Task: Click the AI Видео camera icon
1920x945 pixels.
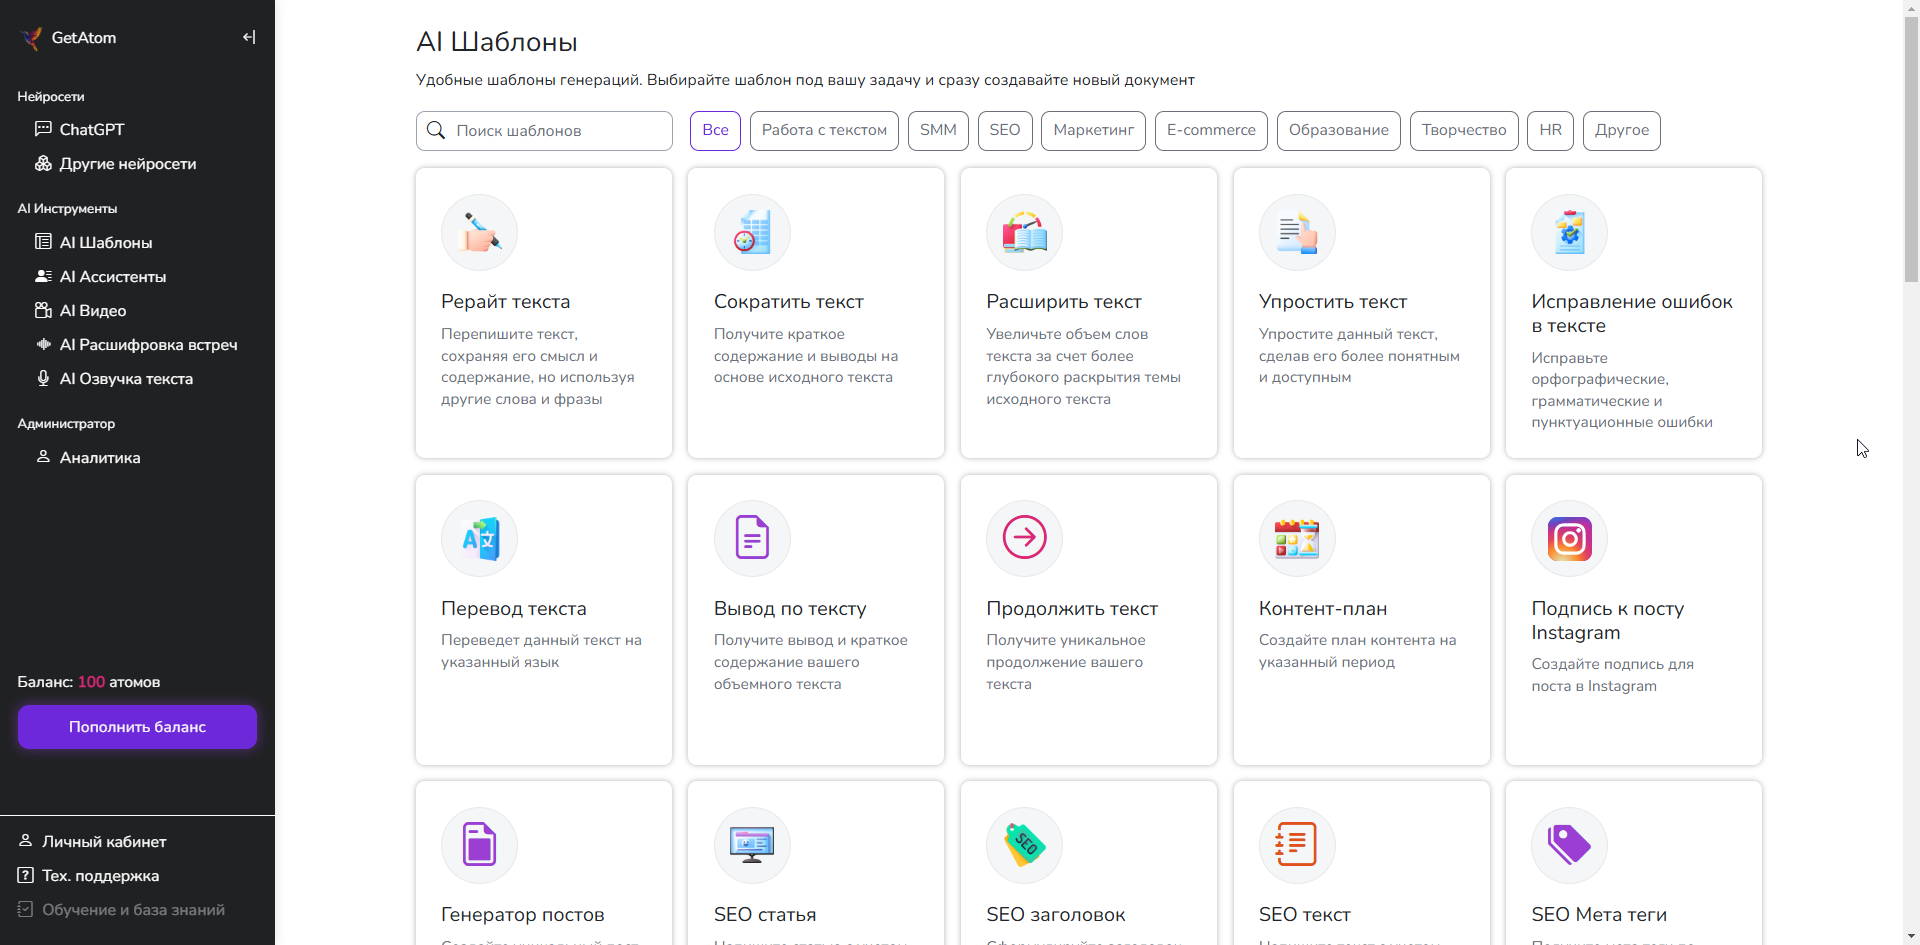Action: pyautogui.click(x=43, y=310)
